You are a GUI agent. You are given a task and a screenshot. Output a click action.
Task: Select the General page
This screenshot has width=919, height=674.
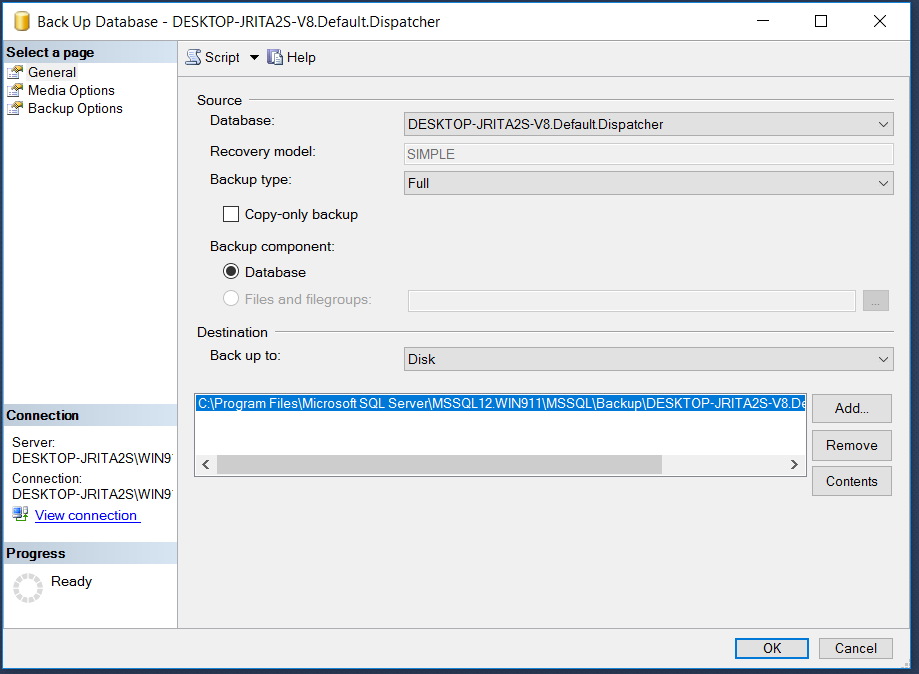[52, 72]
